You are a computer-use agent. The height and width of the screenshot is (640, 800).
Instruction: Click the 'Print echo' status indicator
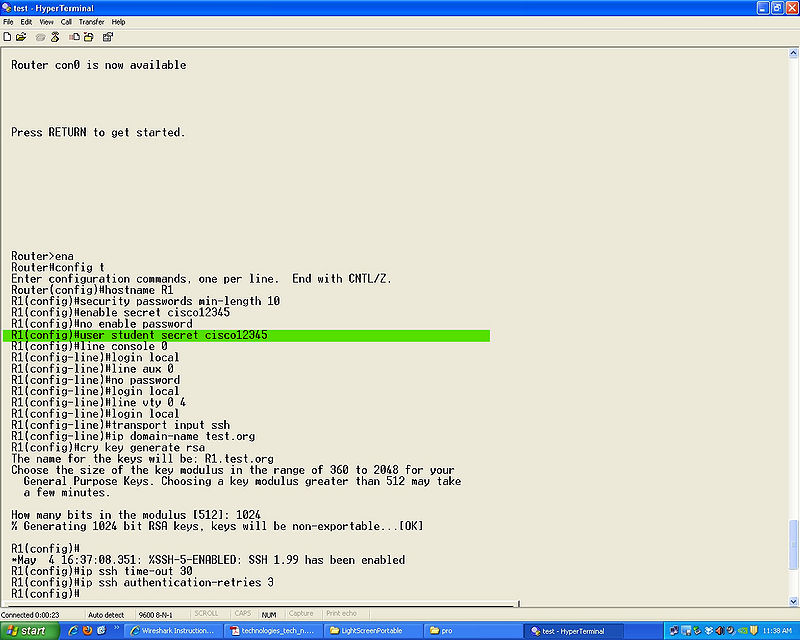point(341,613)
